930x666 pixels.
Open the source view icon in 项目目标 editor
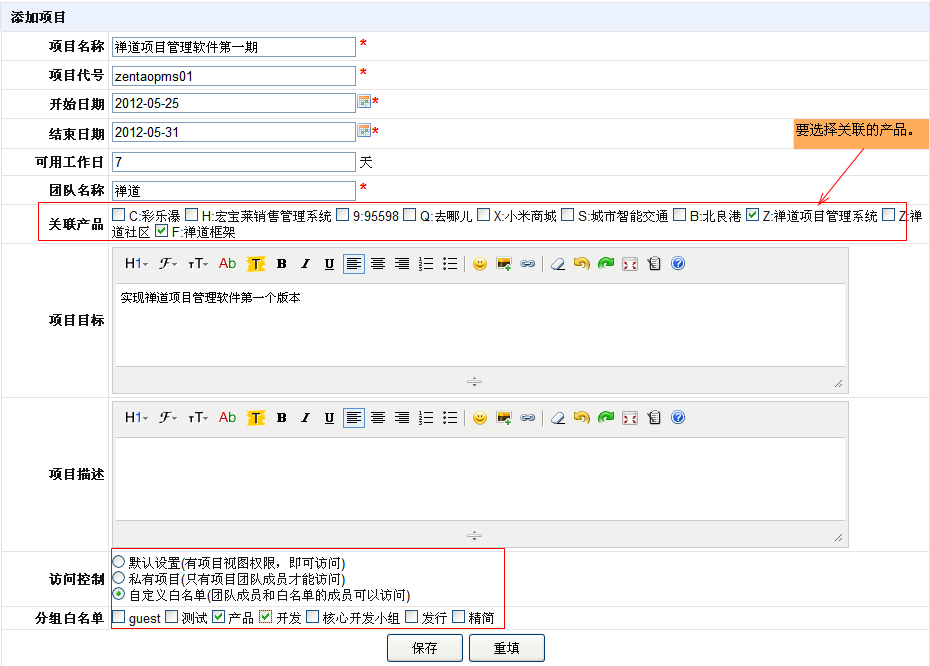click(x=654, y=264)
